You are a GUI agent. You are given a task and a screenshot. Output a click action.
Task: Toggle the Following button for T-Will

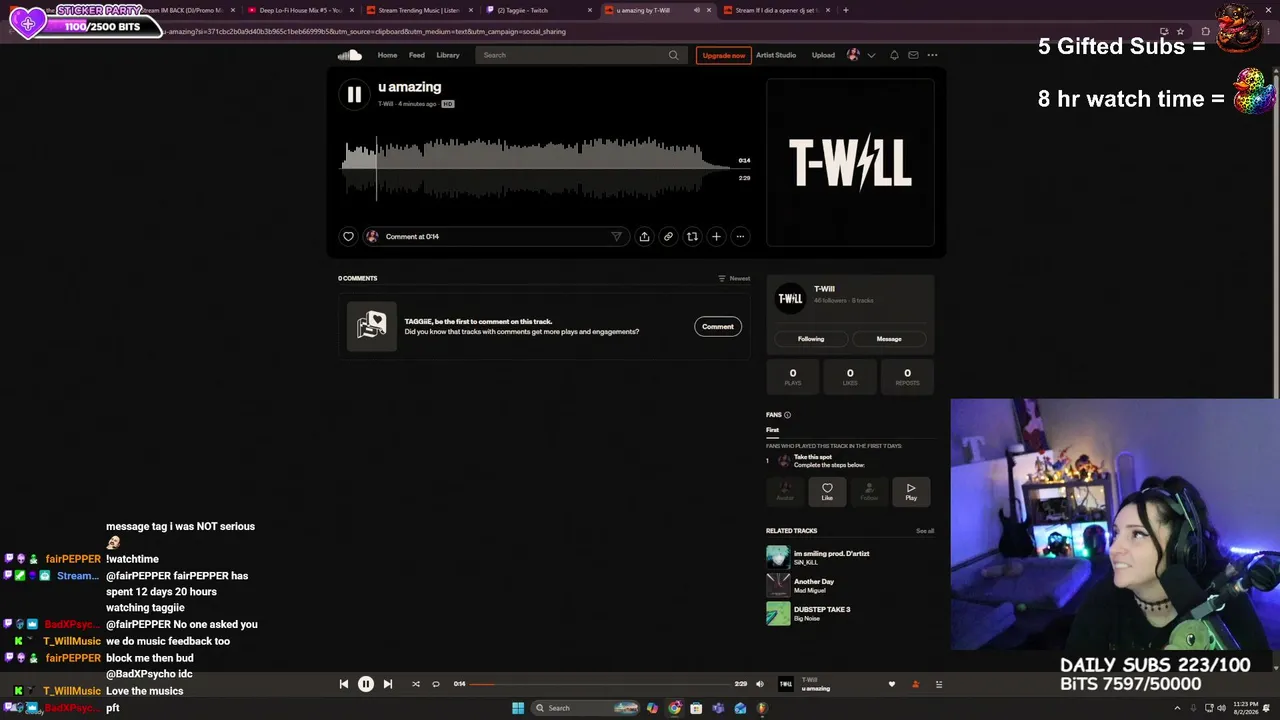811,339
